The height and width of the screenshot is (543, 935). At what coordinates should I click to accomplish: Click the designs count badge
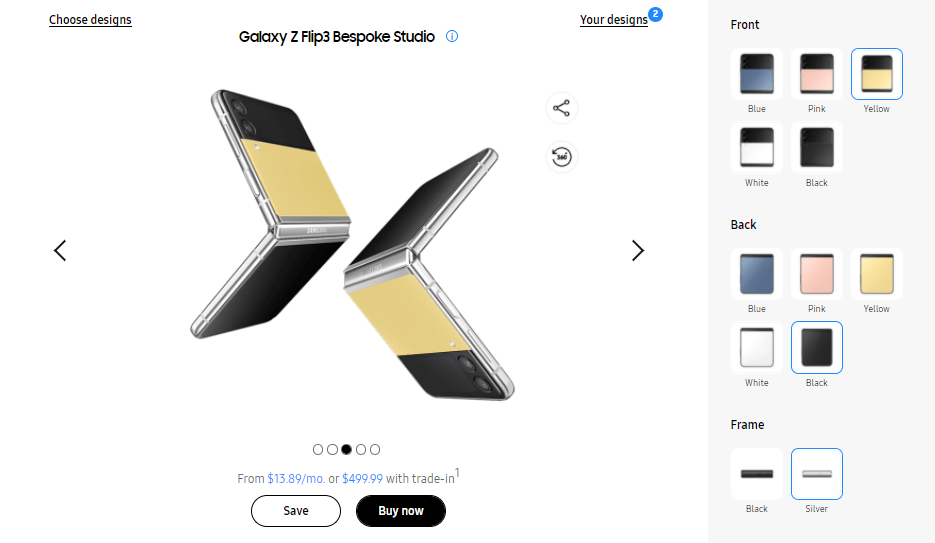[x=656, y=14]
